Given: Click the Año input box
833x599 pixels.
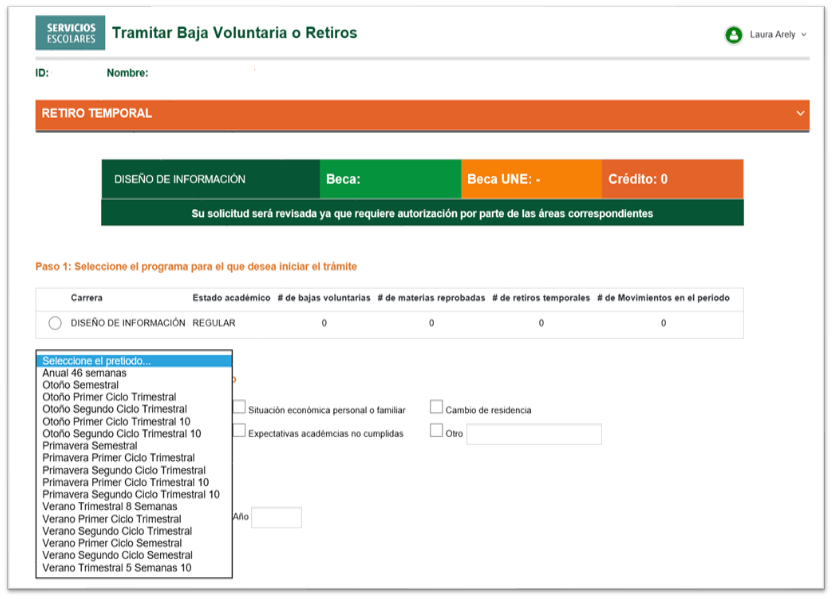Looking at the screenshot, I should (x=276, y=517).
